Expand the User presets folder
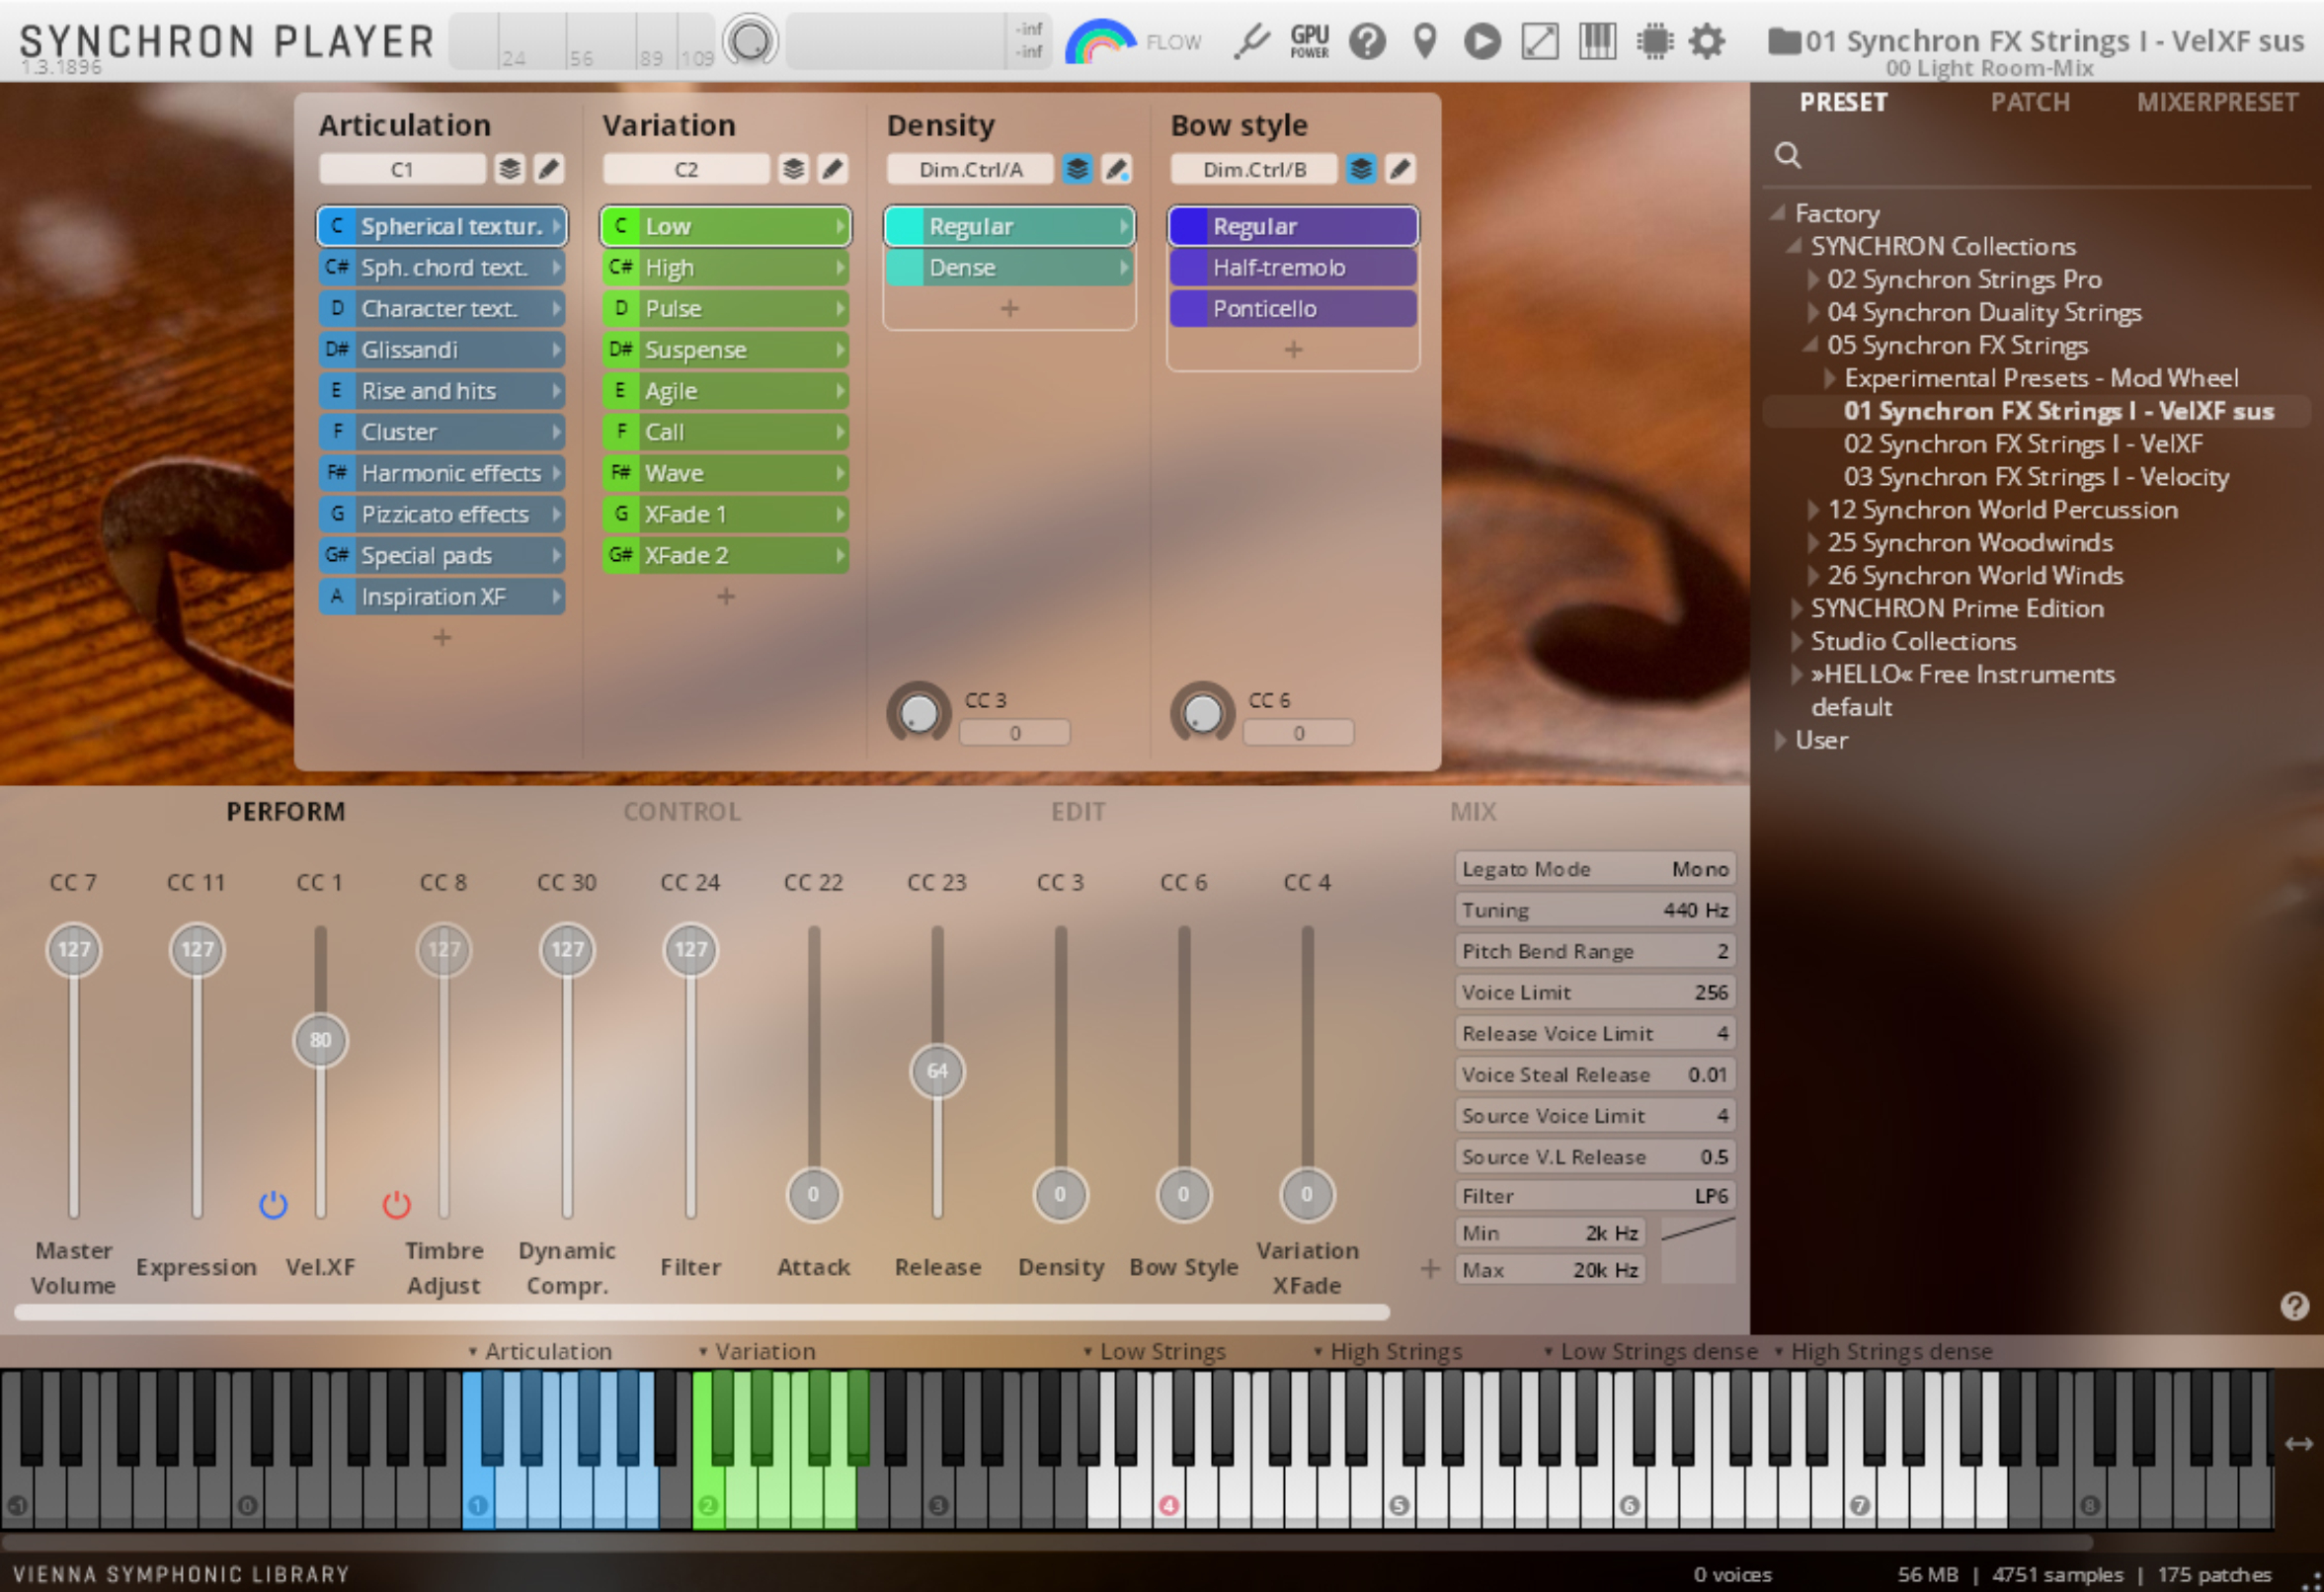 point(1780,740)
